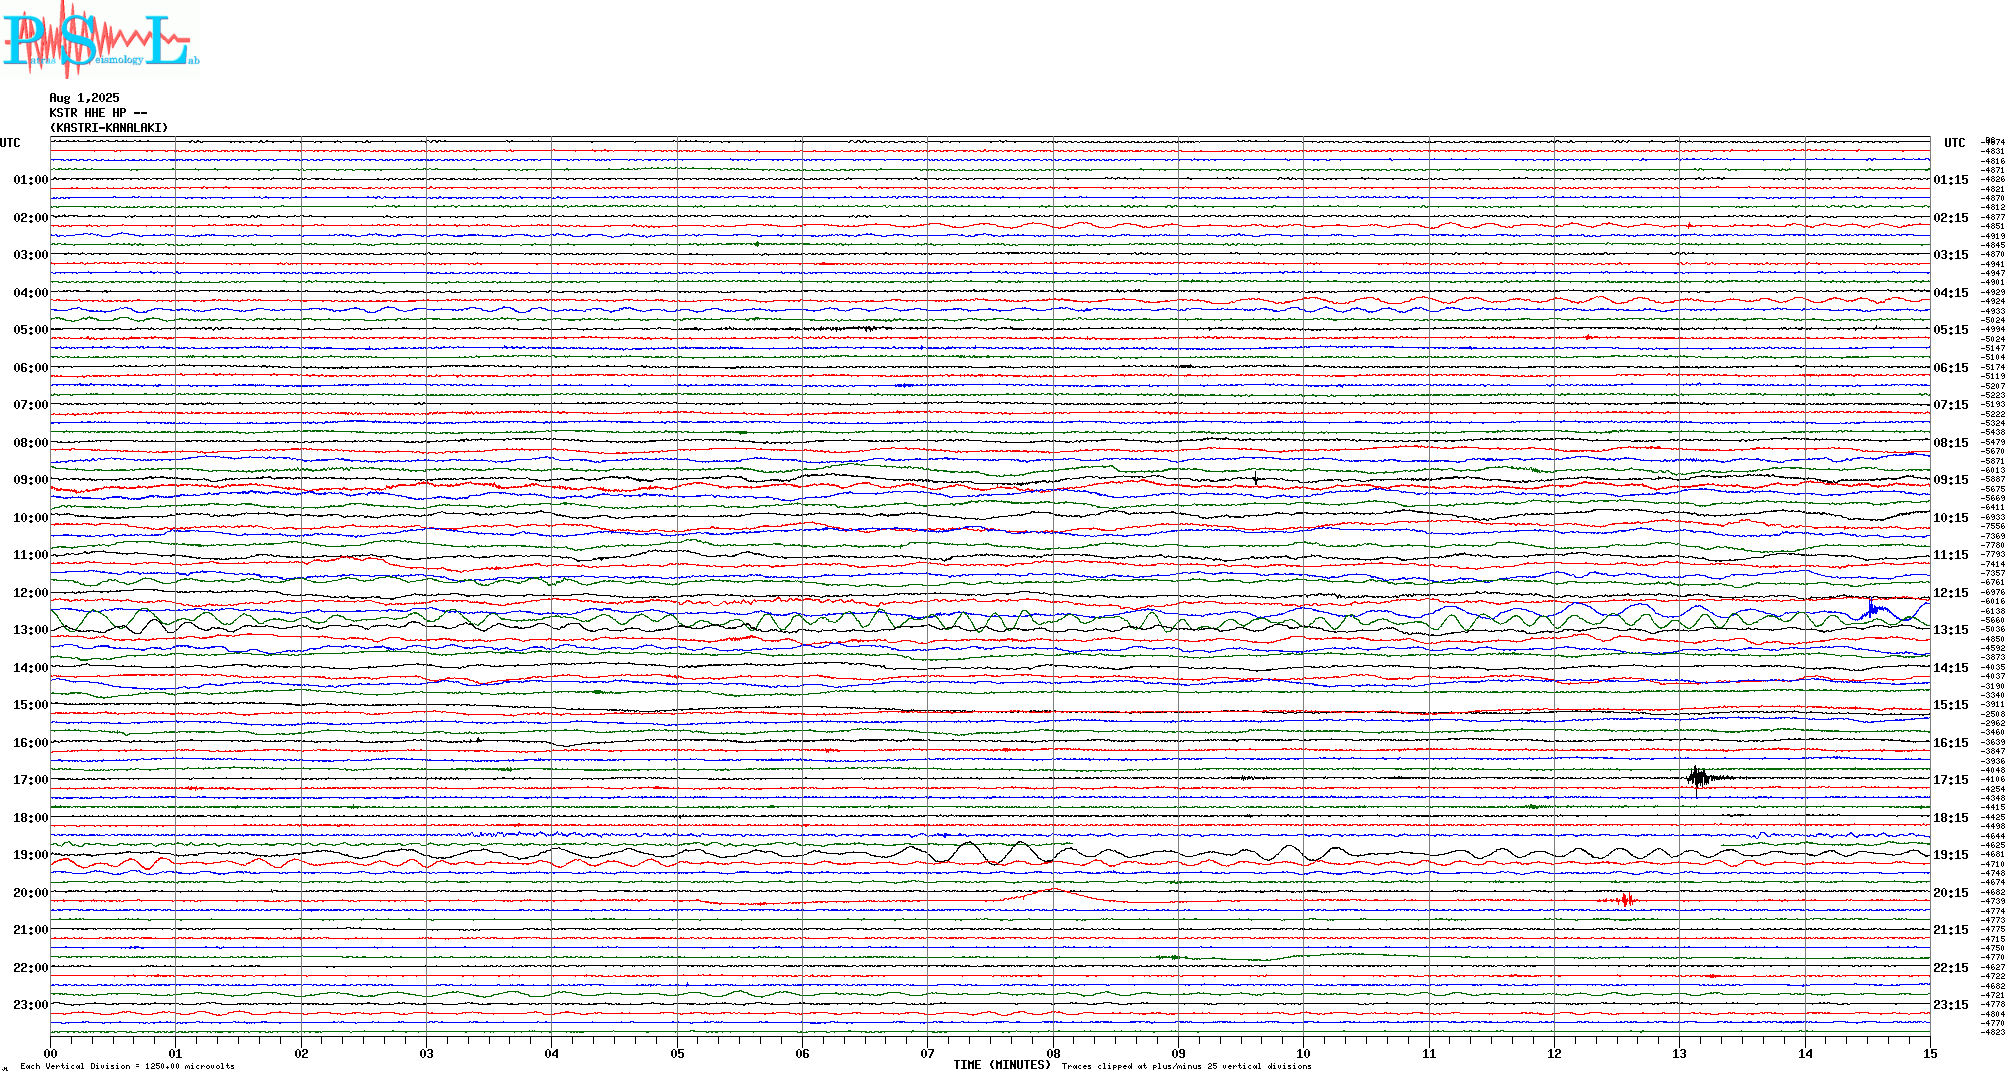
Task: Click the "10" minute axis label
Action: (1304, 1053)
